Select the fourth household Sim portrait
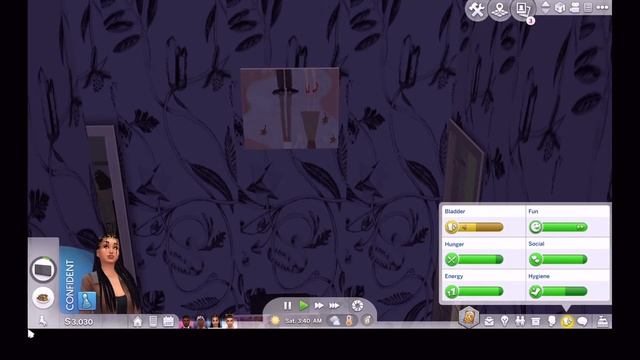The height and width of the screenshot is (360, 640). [x=229, y=322]
